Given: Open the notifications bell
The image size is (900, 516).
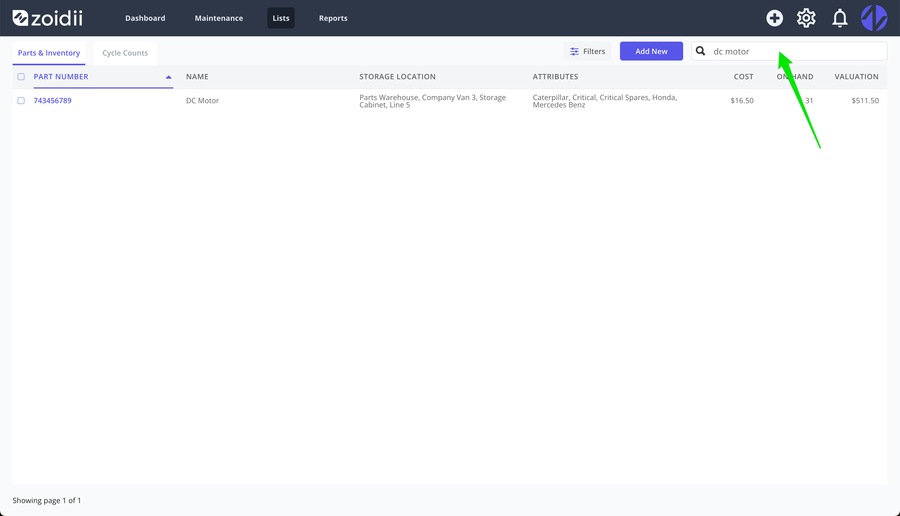Looking at the screenshot, I should (x=840, y=18).
